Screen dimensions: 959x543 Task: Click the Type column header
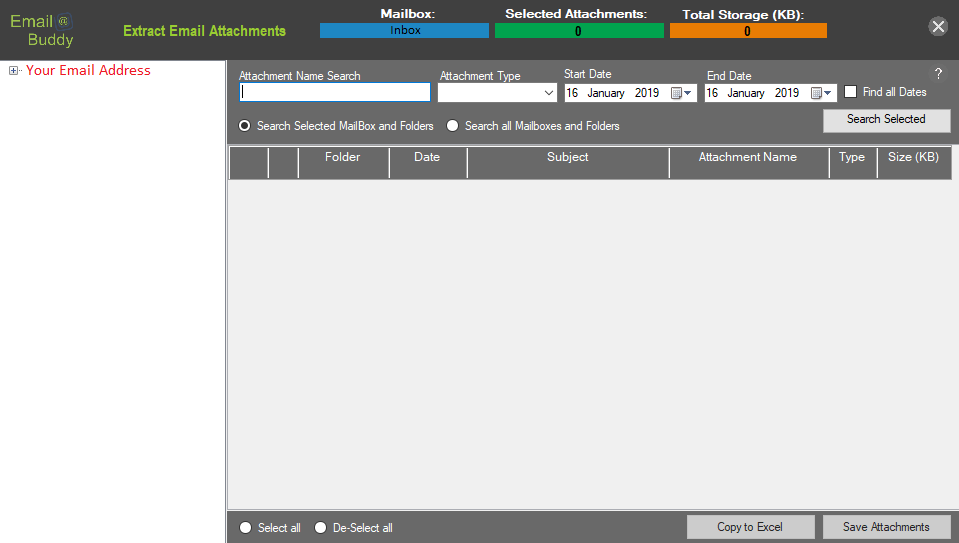853,162
